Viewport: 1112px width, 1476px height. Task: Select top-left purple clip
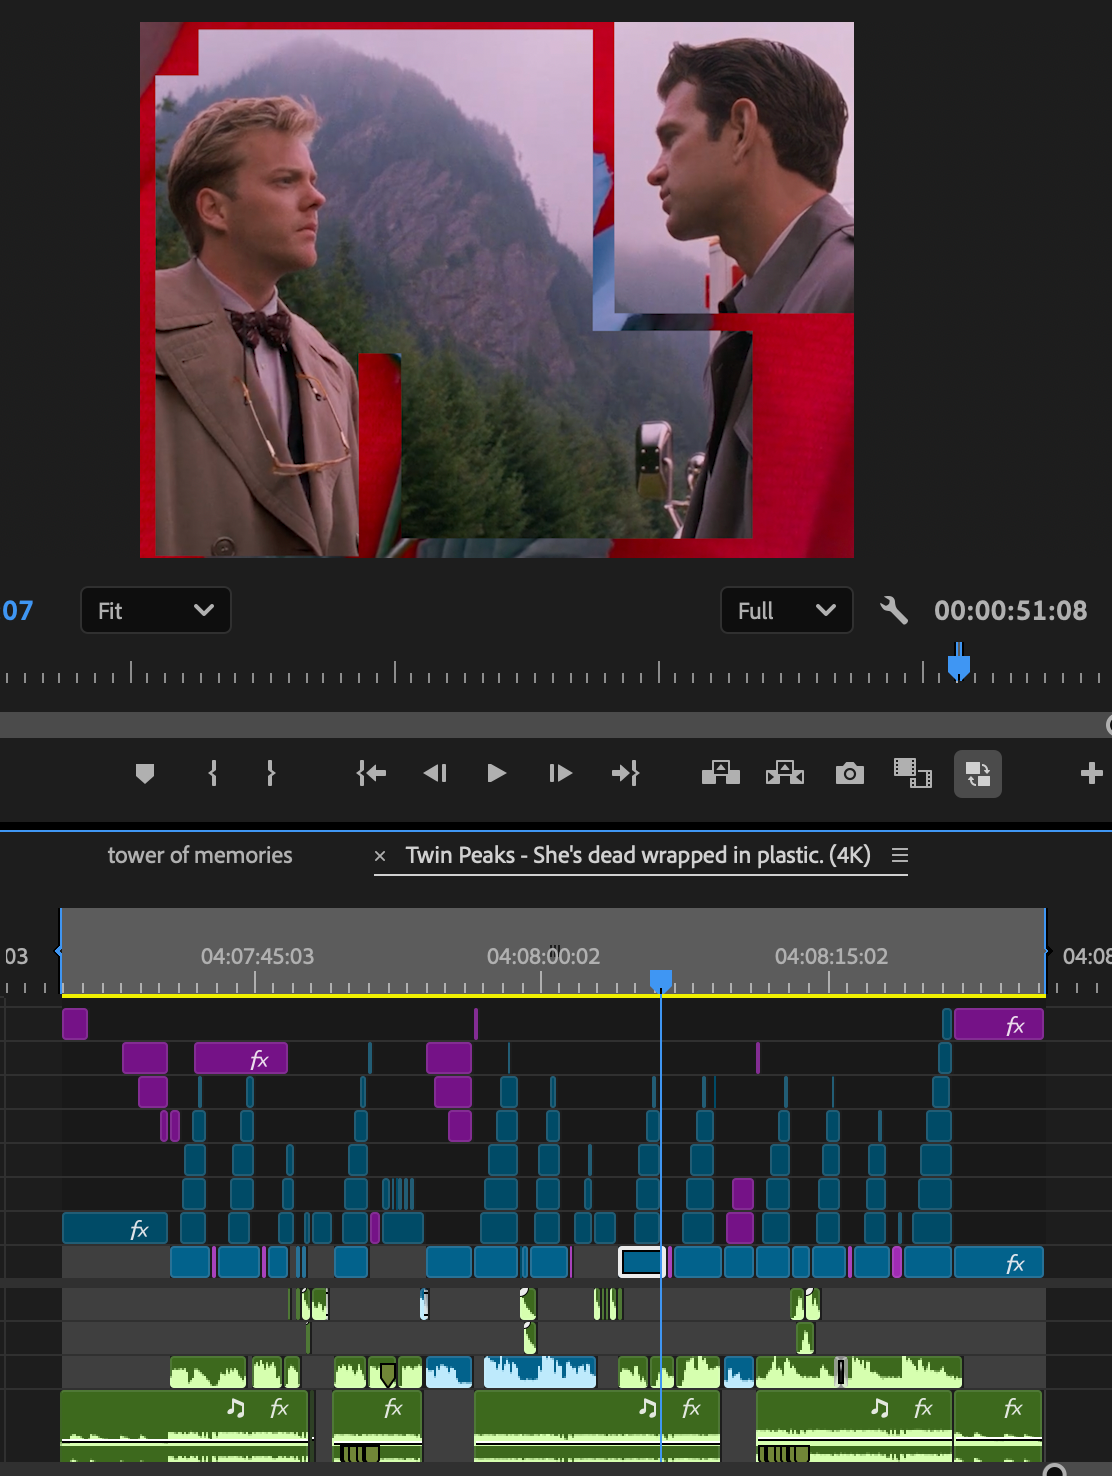(x=75, y=1024)
